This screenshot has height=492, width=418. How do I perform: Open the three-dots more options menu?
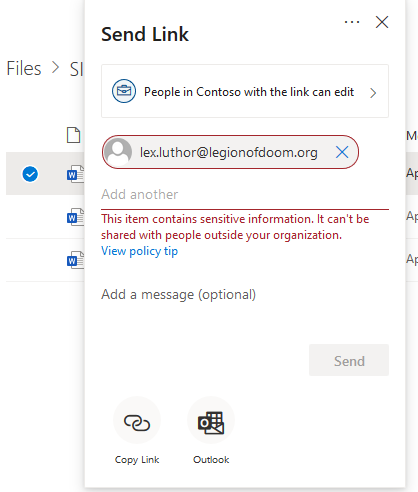coord(352,22)
